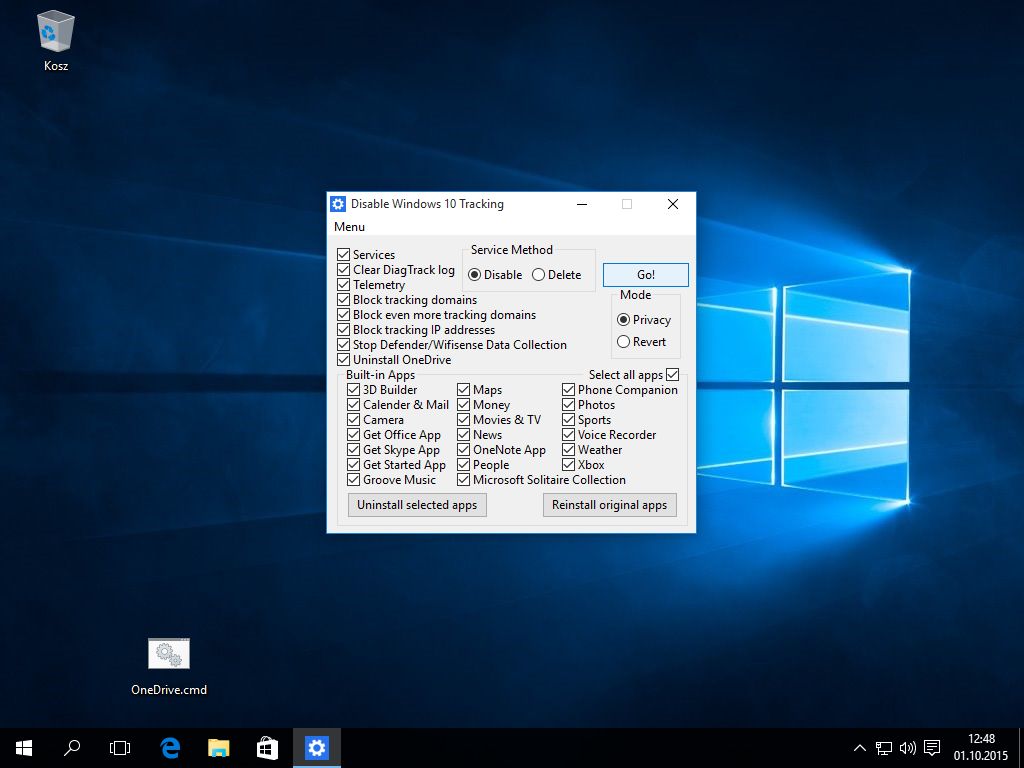Toggle Block tracking IP addresses checkbox
Viewport: 1024px width, 768px height.
click(x=344, y=329)
